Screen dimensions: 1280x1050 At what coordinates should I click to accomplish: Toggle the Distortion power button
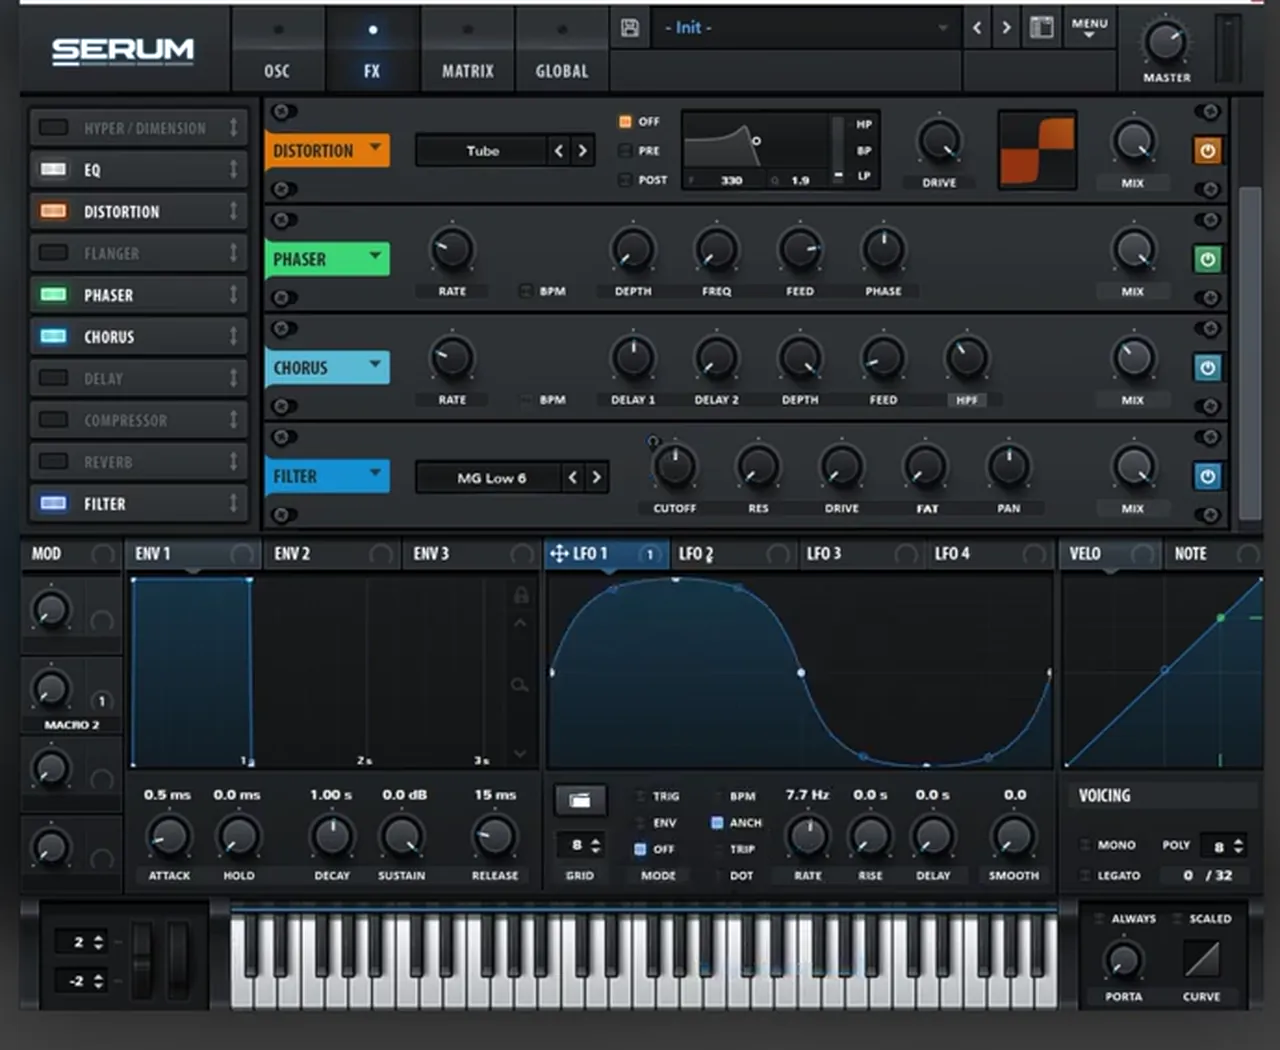click(1207, 151)
